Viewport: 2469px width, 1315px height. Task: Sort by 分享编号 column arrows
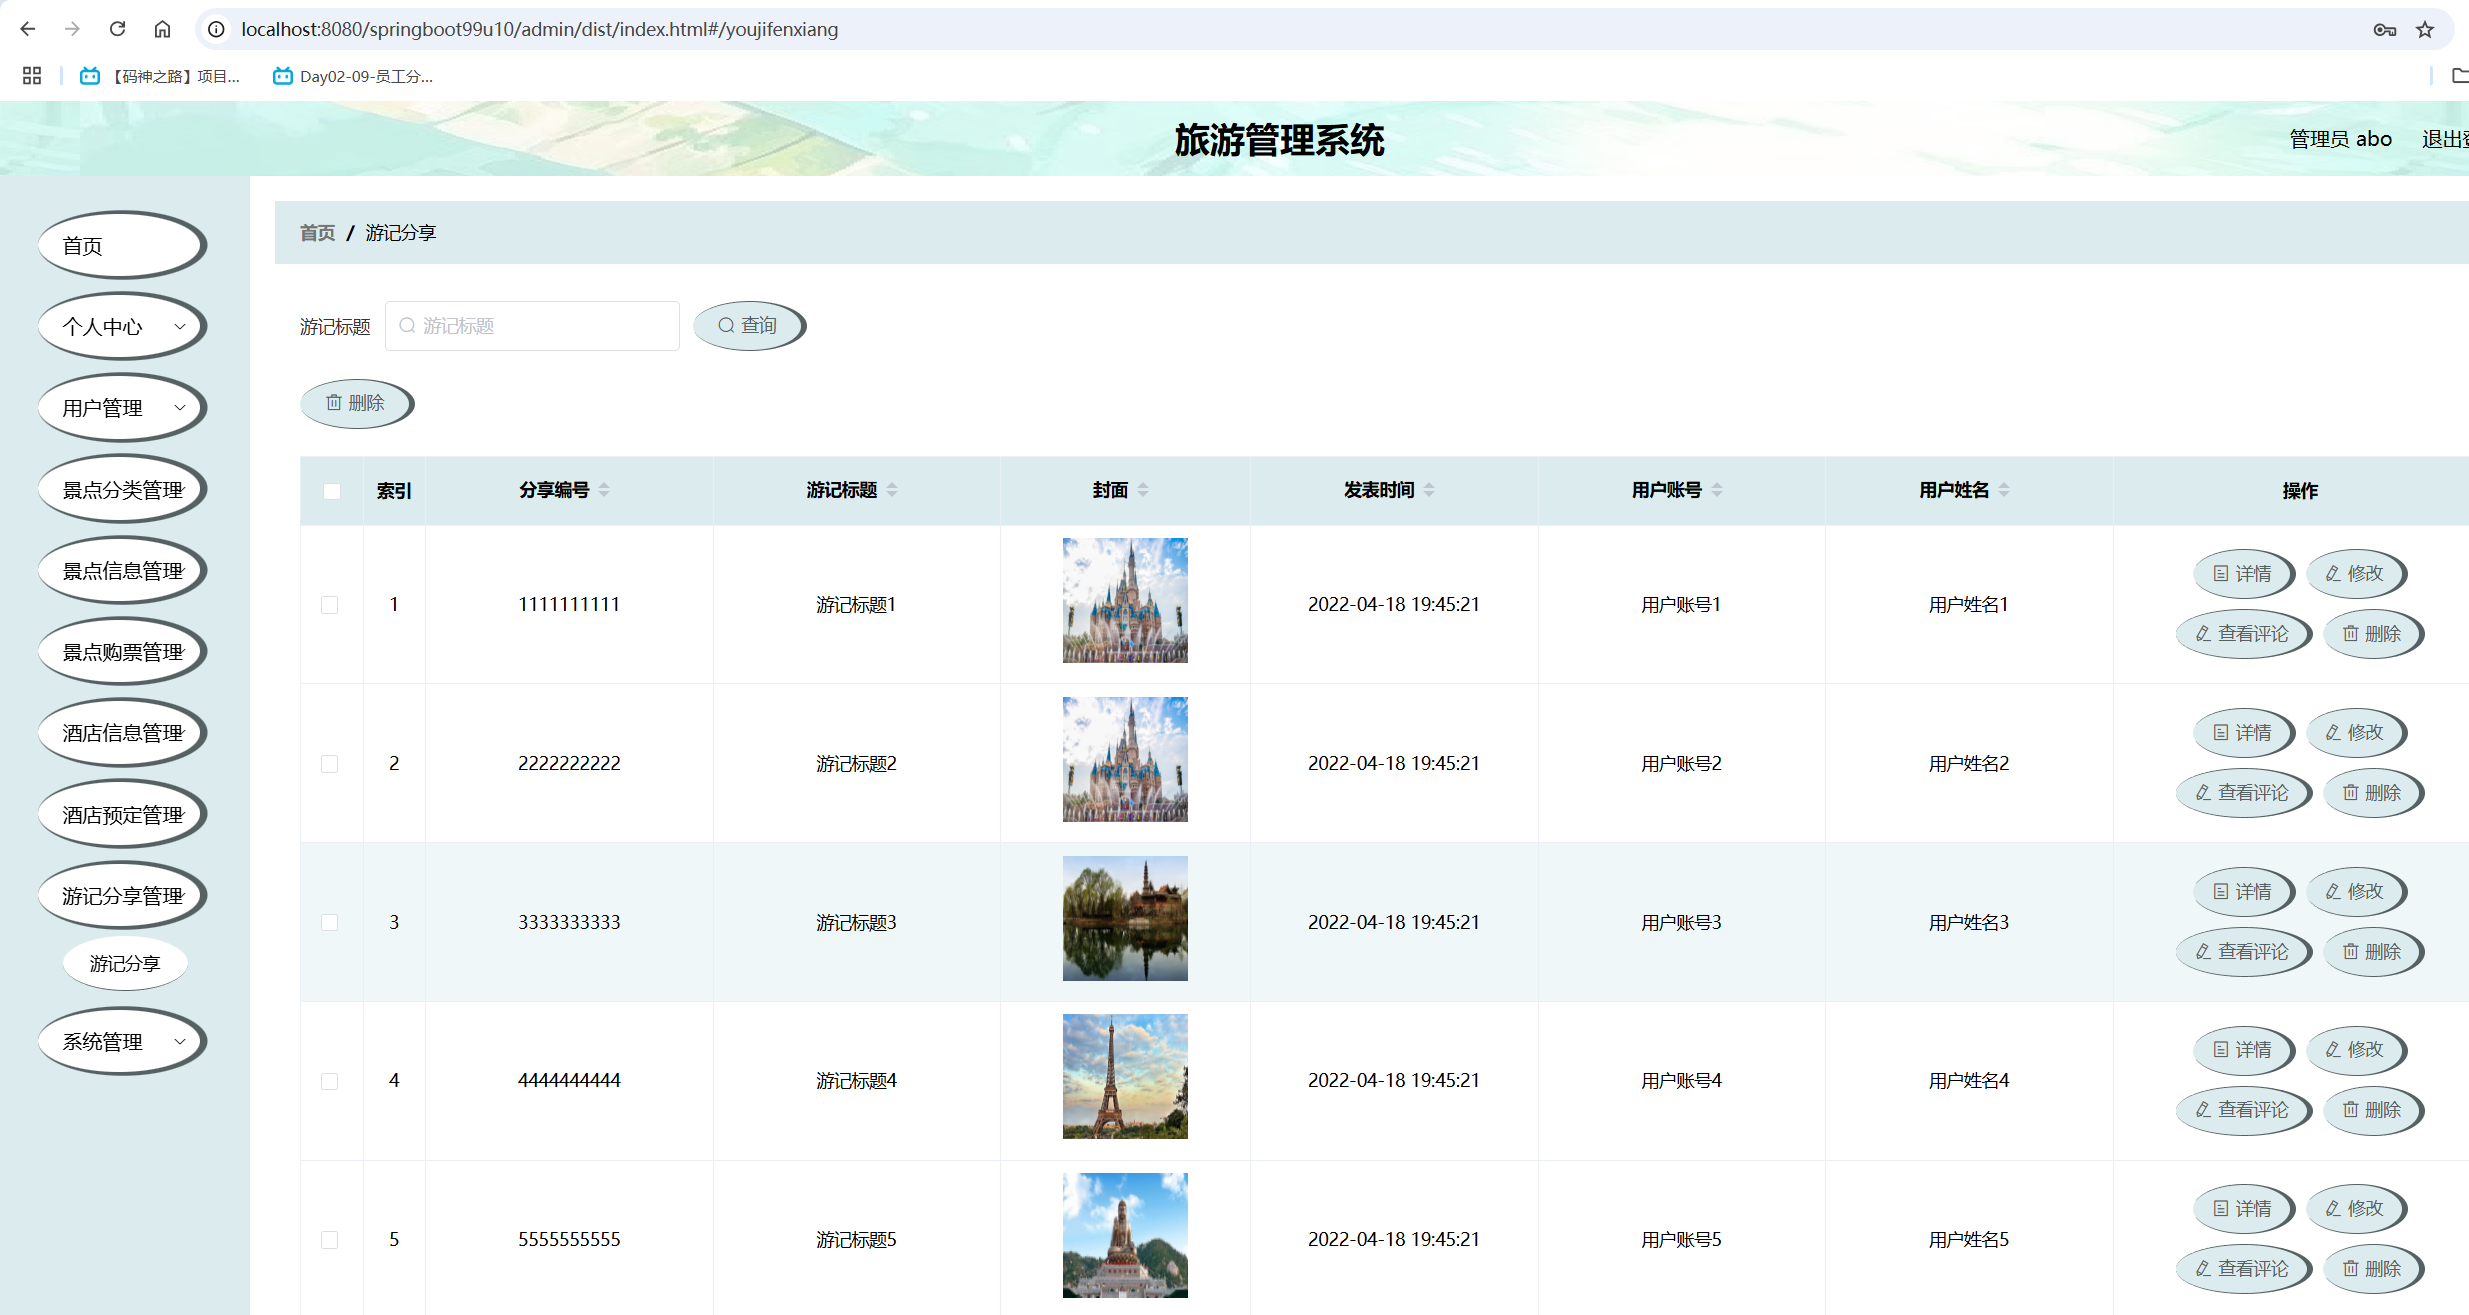(604, 490)
